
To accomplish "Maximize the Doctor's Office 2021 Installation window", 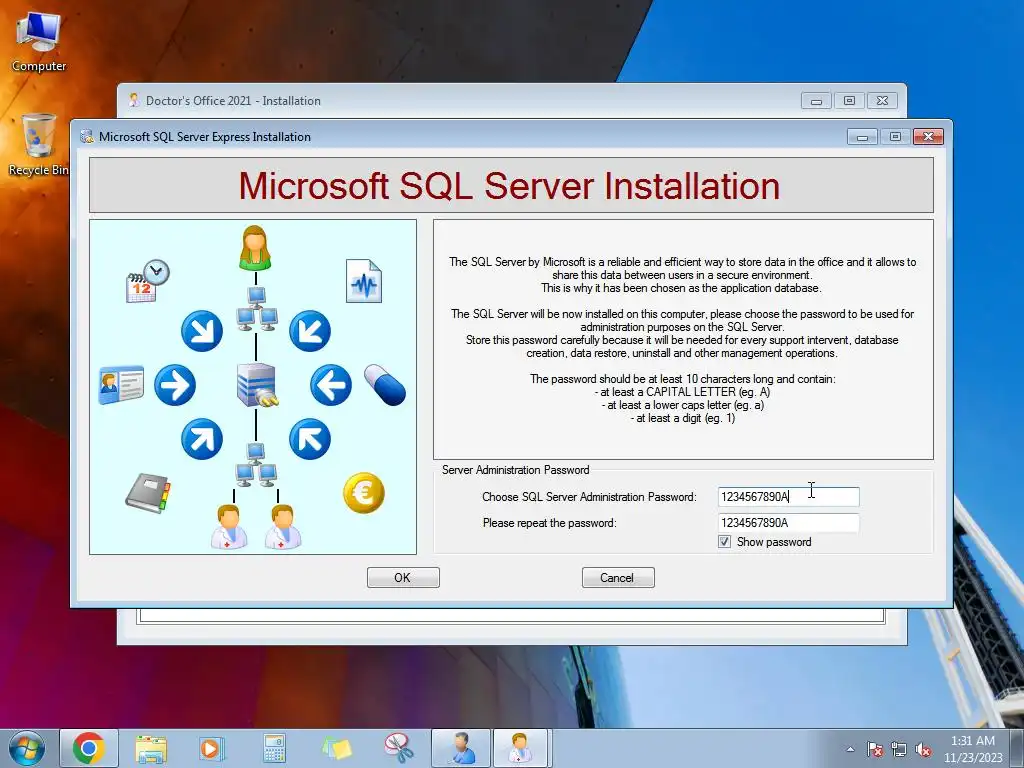I will tap(849, 101).
